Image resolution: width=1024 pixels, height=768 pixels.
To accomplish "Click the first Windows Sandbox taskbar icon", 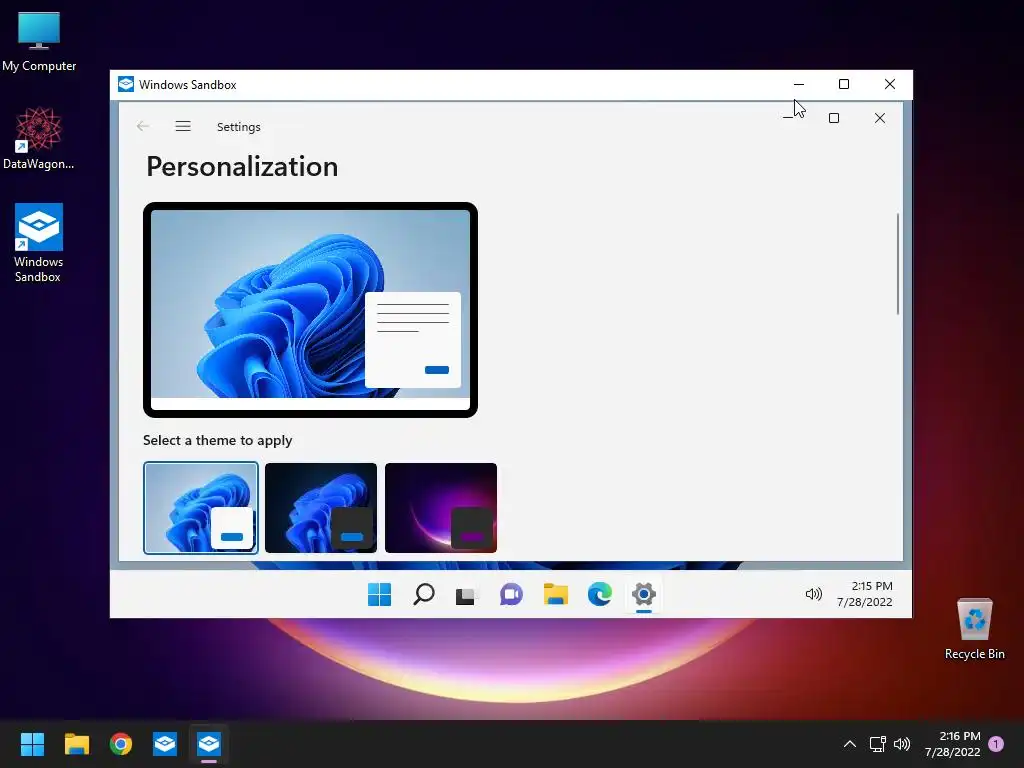I will [x=165, y=744].
